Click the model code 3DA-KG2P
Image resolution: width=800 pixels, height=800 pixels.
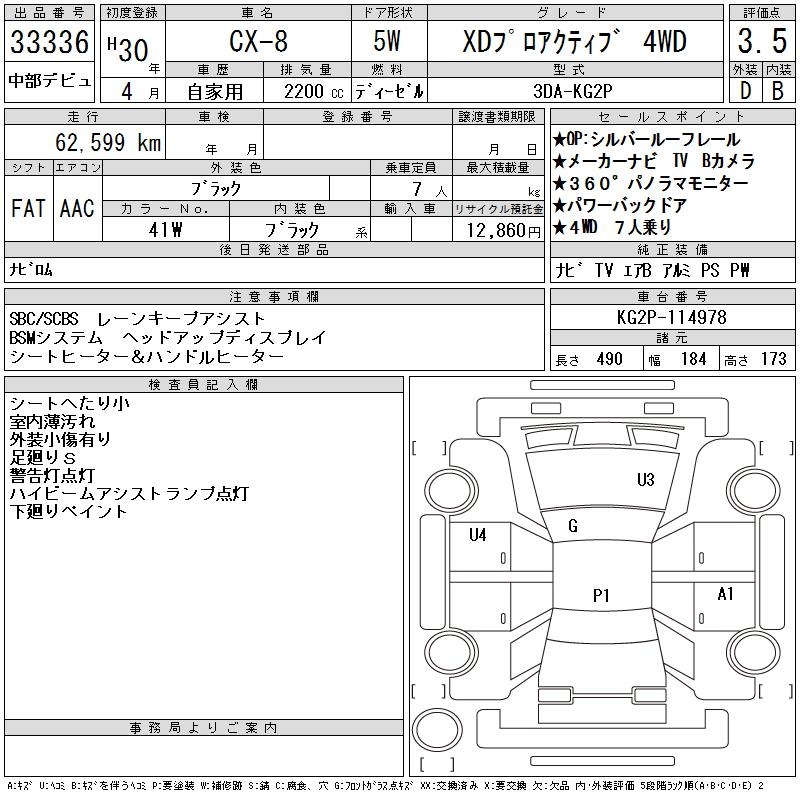(572, 91)
